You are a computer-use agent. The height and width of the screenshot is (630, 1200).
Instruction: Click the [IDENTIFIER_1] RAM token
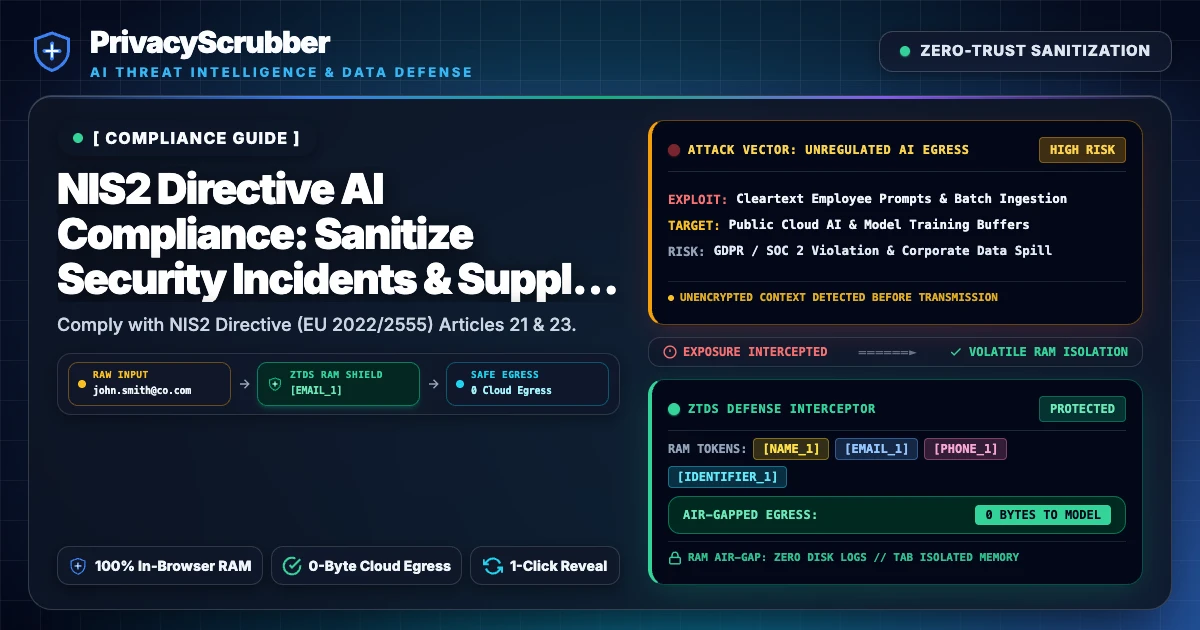(727, 477)
